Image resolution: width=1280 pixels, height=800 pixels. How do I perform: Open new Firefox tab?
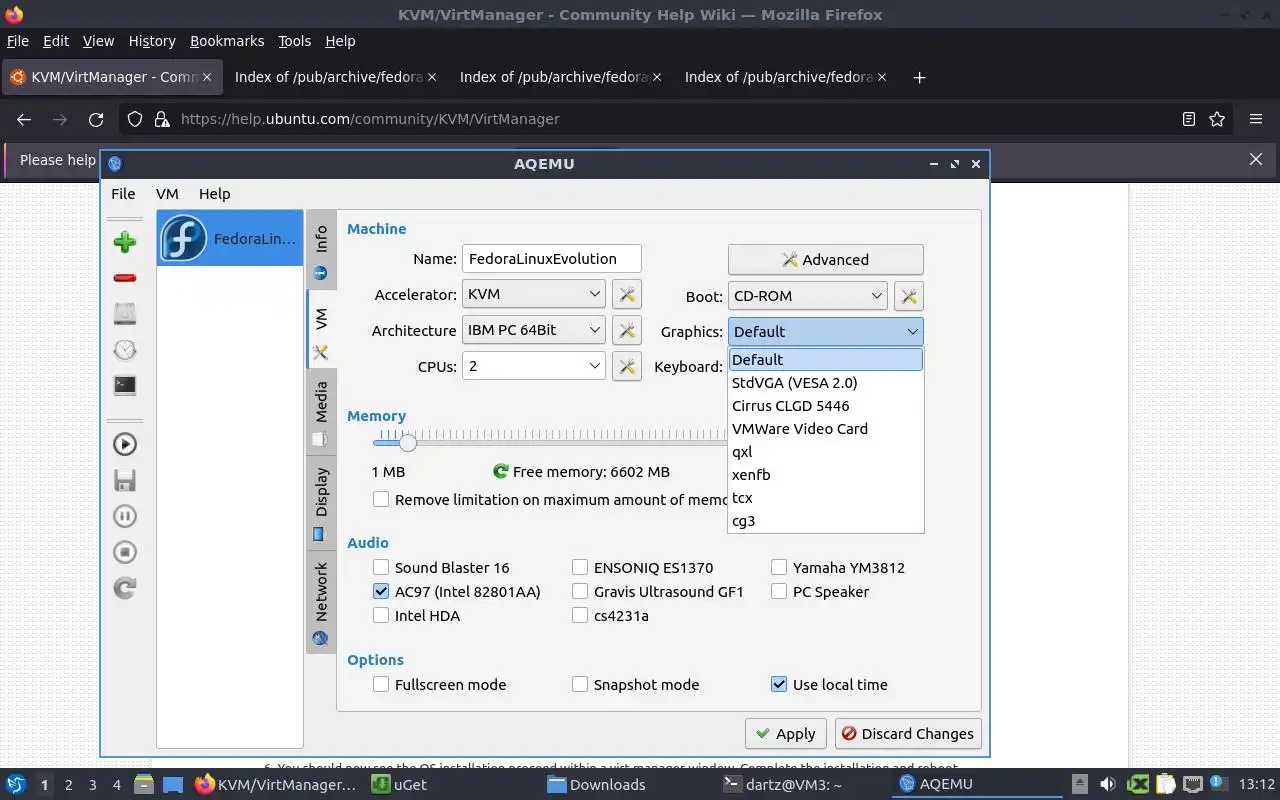coord(919,77)
